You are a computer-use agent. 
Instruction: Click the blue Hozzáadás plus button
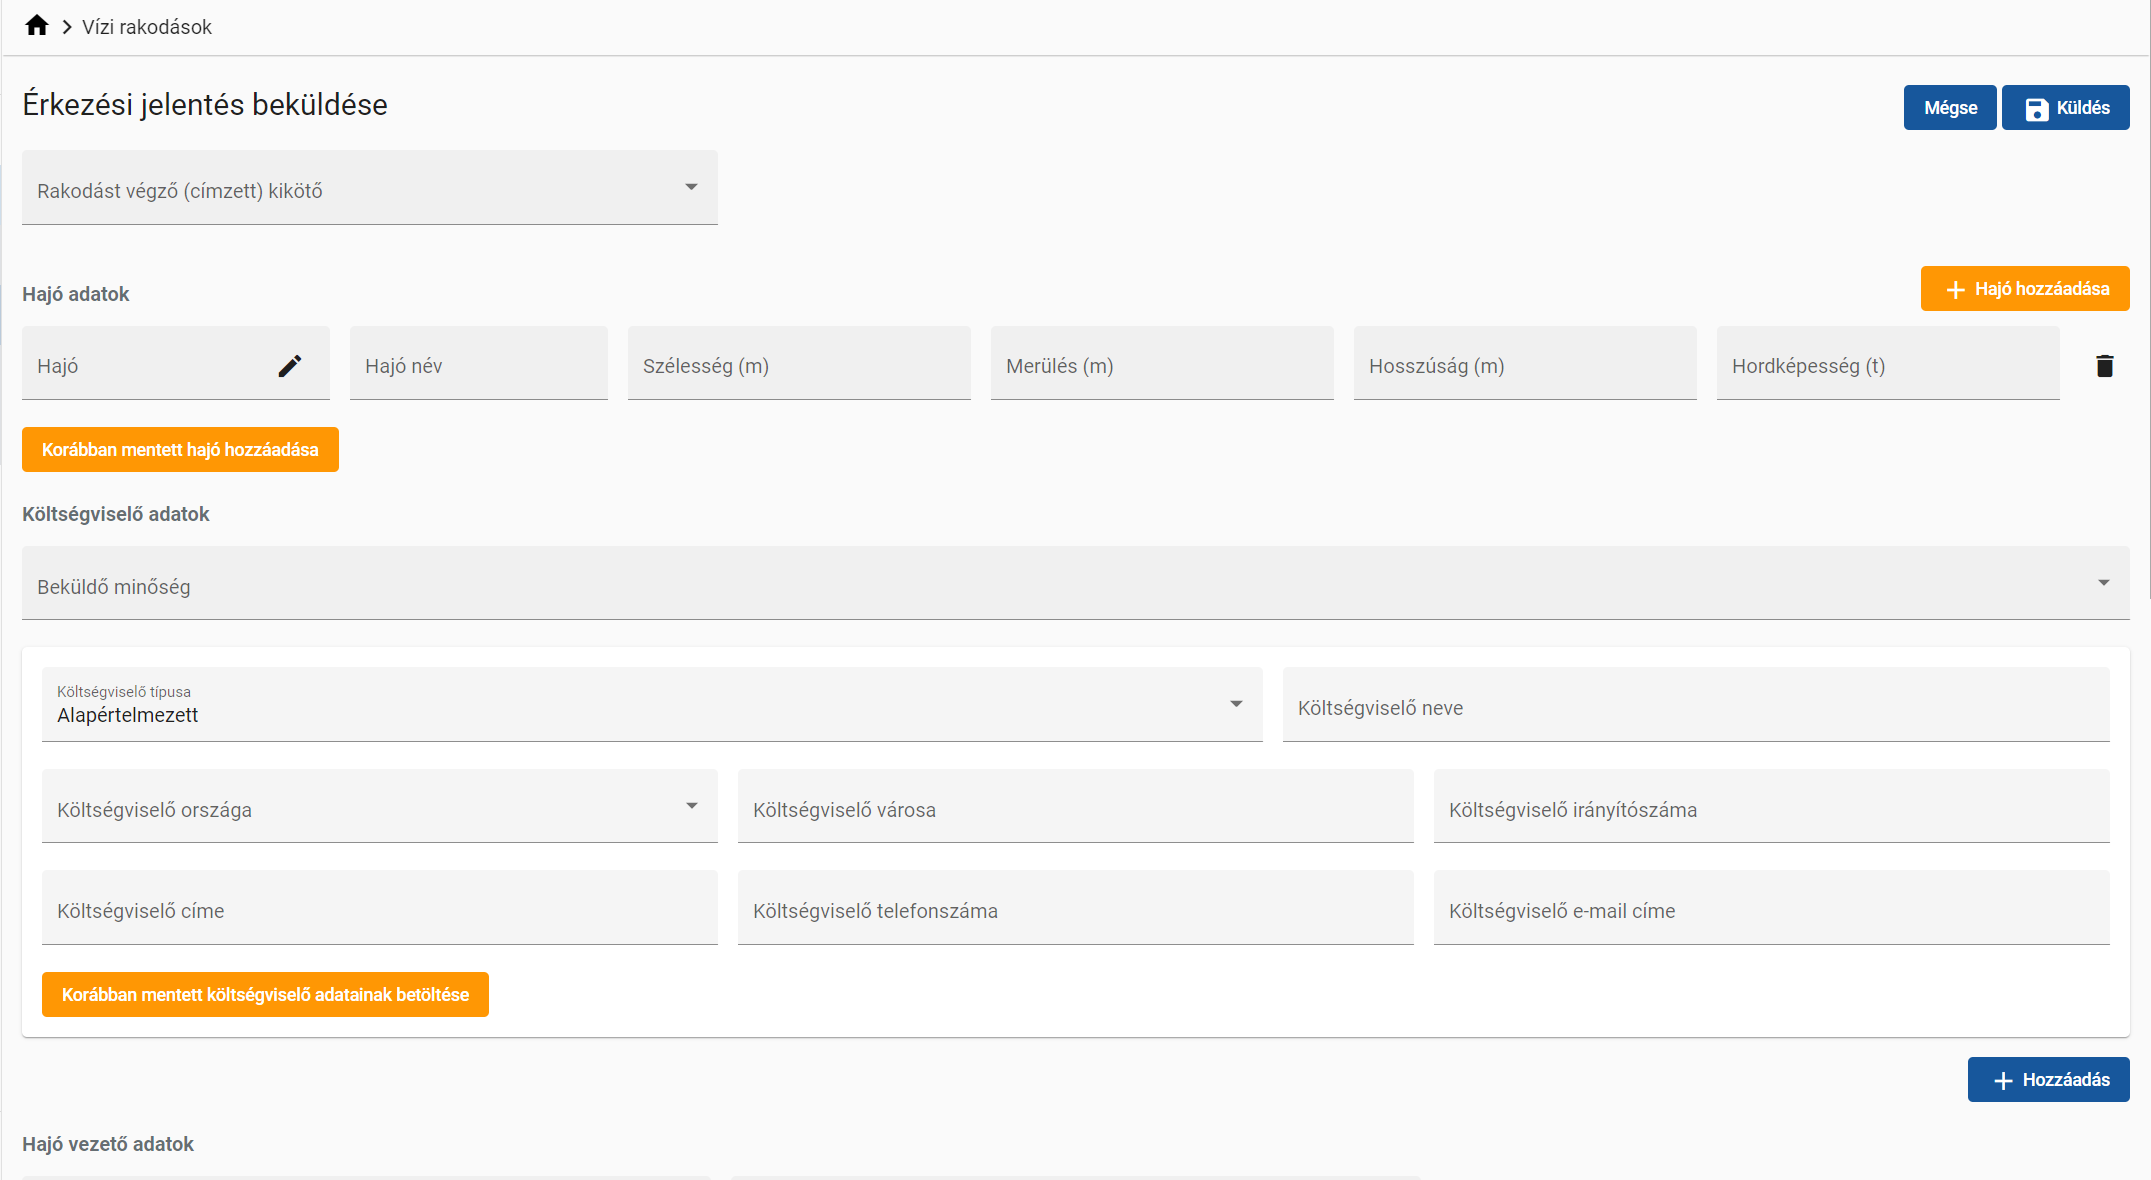pos(2048,1080)
